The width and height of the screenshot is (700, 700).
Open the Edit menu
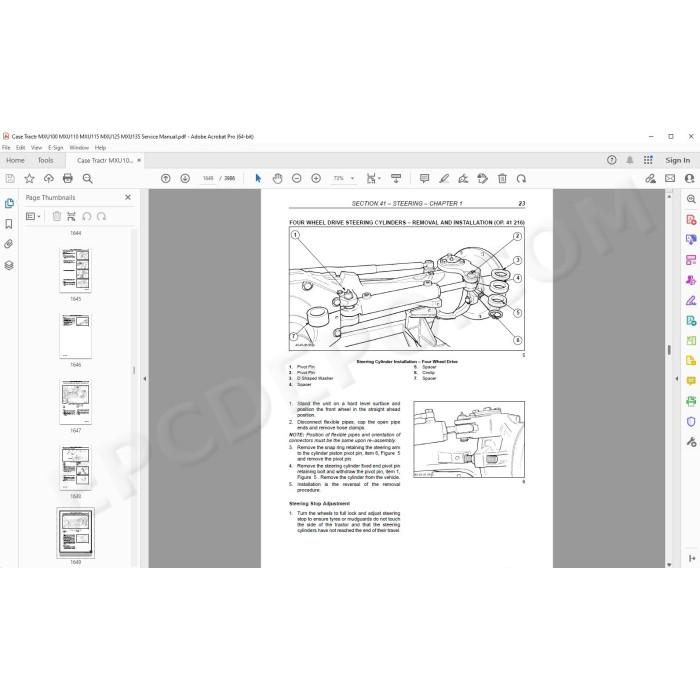[x=21, y=148]
